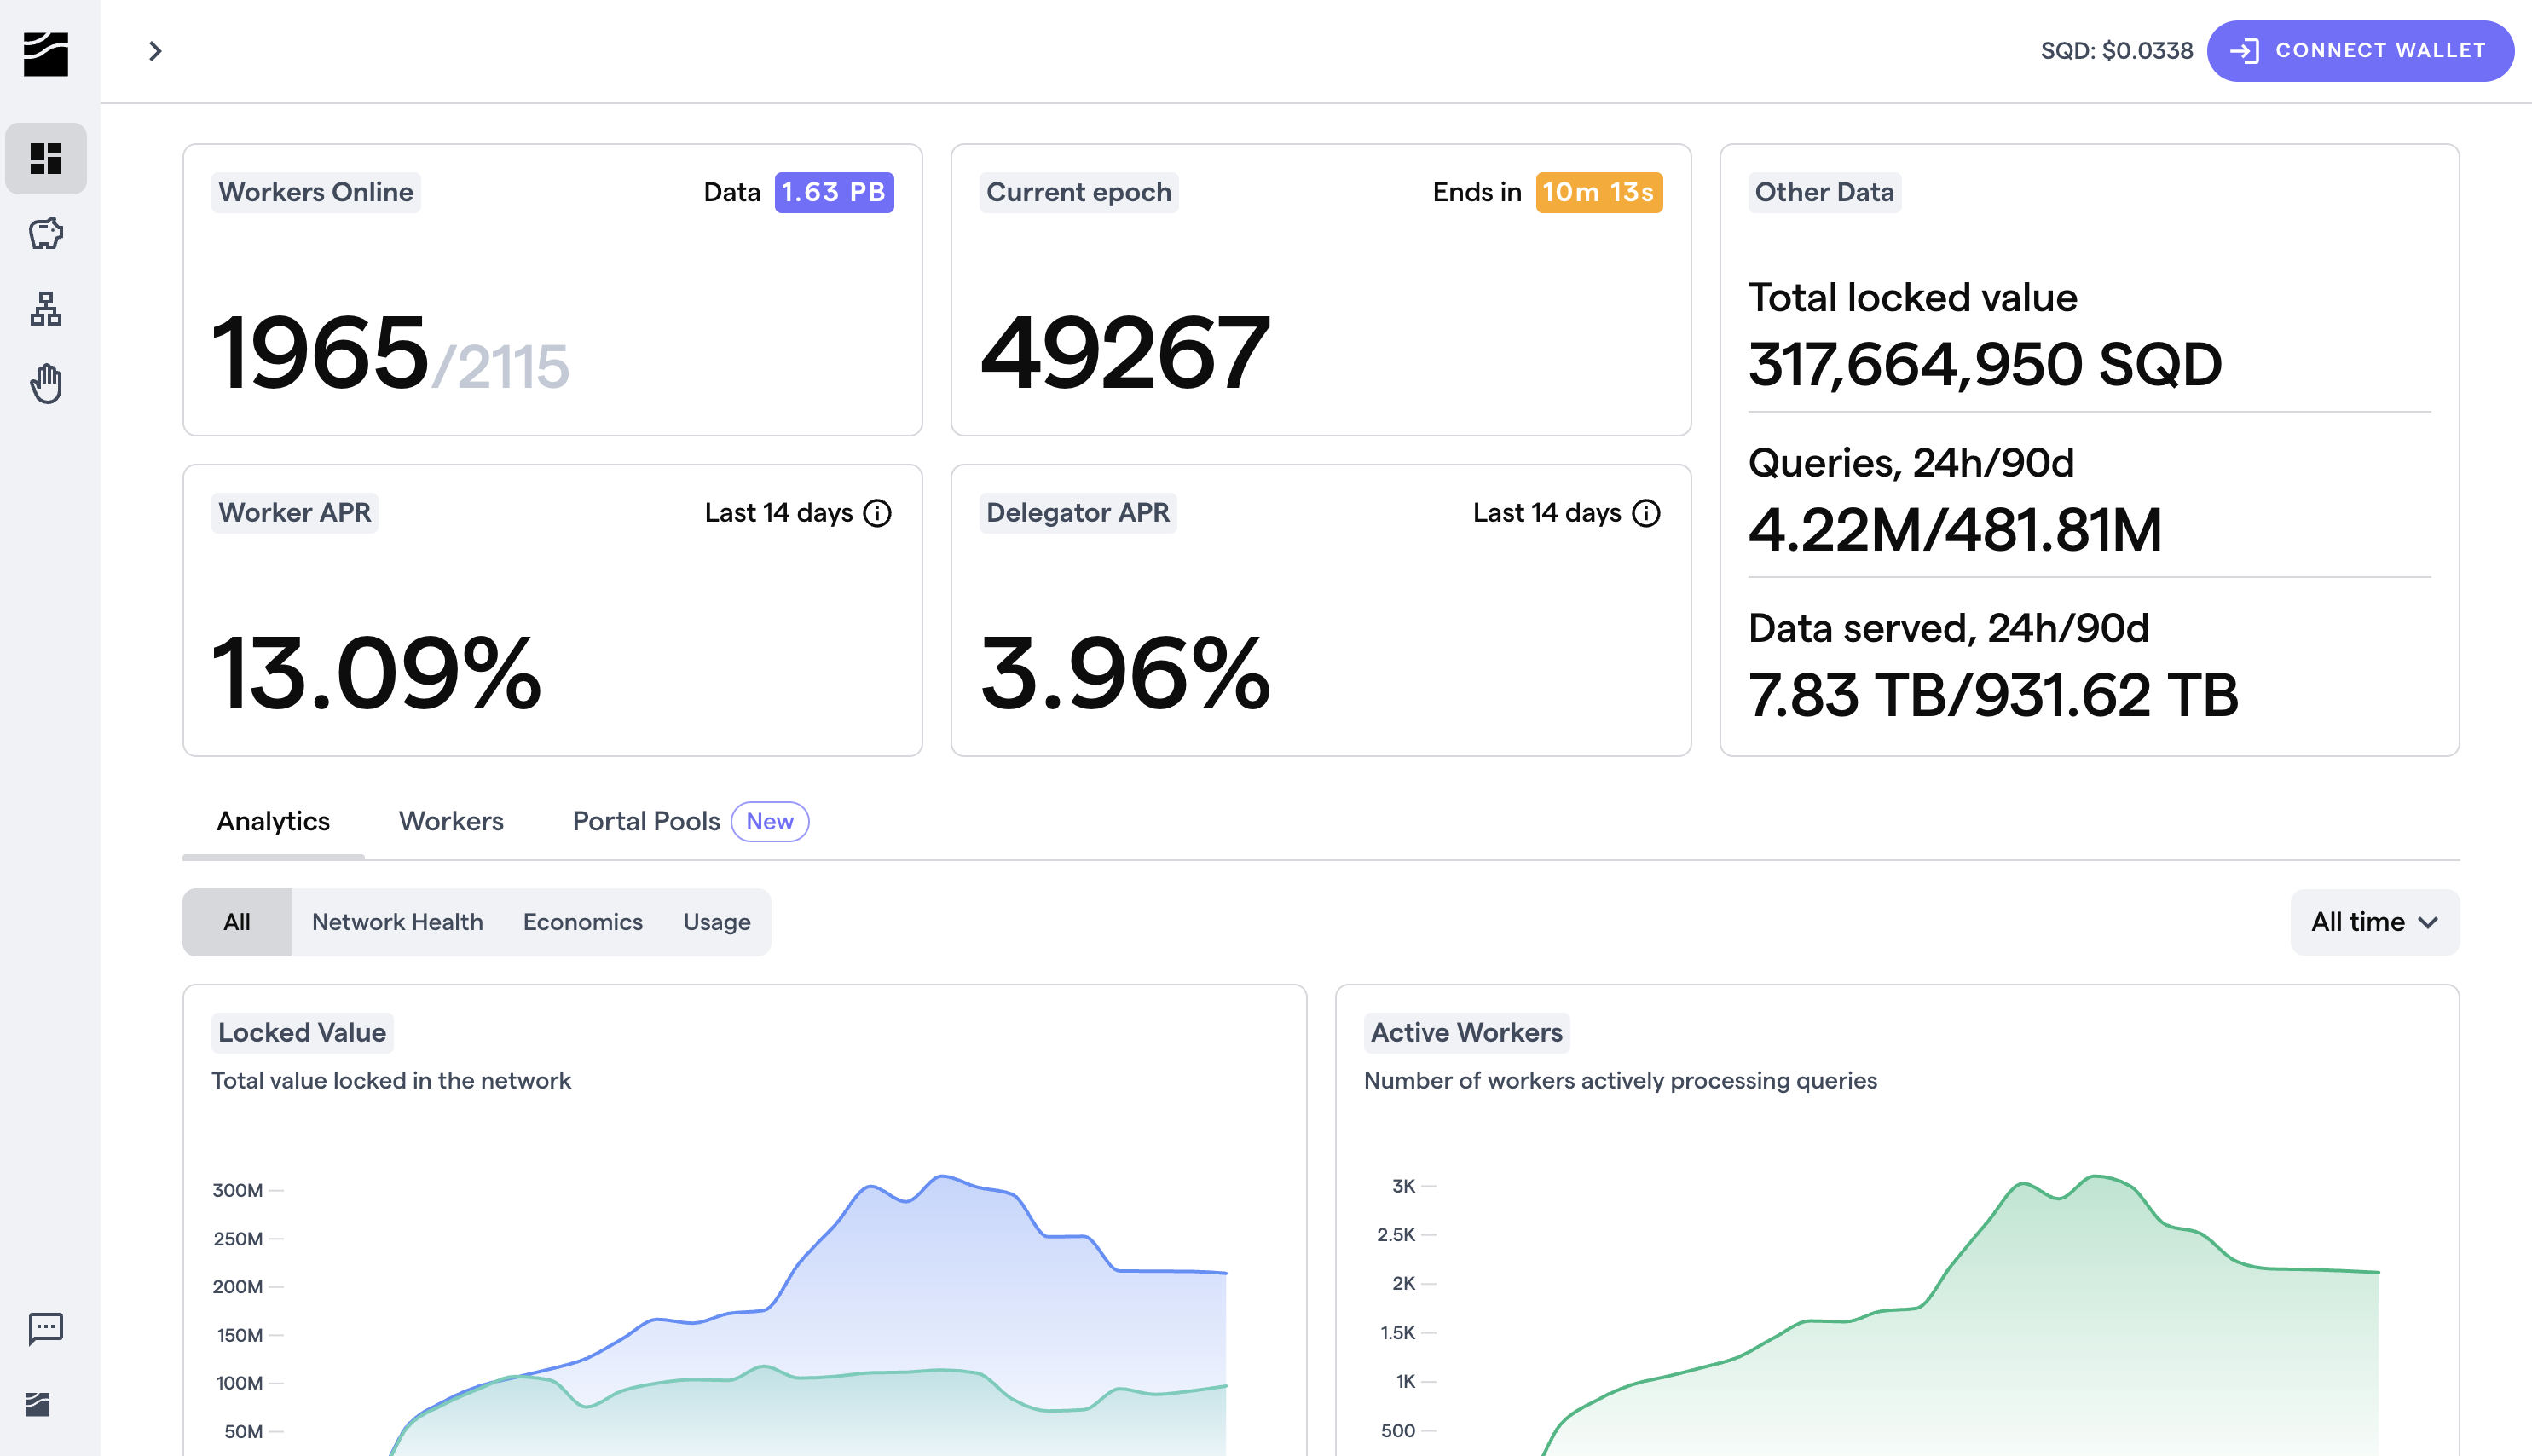Expand the sidebar with the chevron arrow

[x=155, y=50]
